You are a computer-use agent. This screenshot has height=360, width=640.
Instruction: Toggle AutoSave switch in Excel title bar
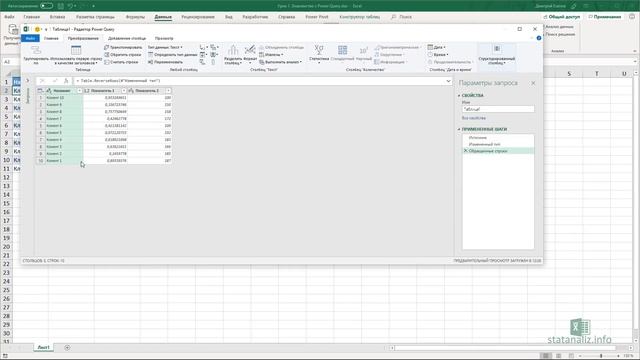point(46,6)
